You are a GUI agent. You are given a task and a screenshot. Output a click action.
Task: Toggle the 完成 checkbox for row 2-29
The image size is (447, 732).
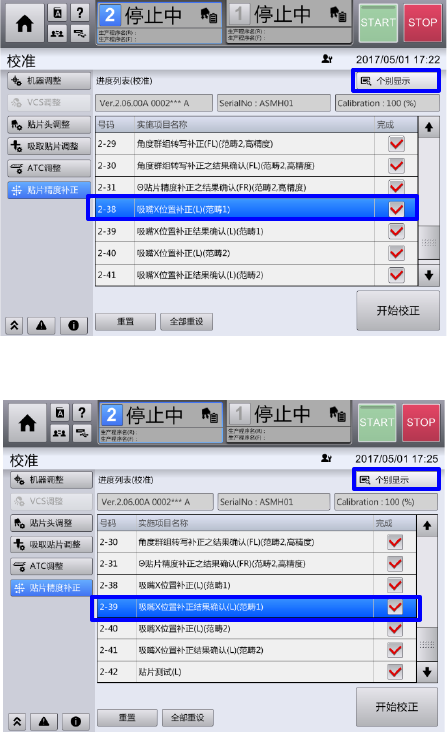396,144
